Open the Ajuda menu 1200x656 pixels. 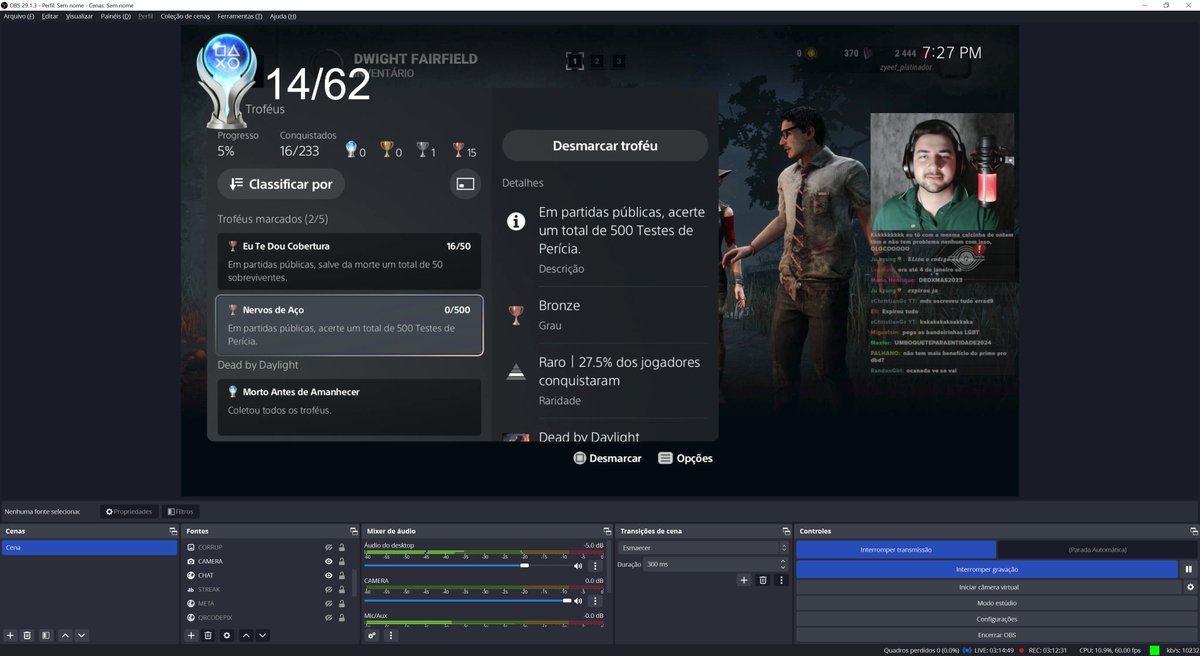283,16
